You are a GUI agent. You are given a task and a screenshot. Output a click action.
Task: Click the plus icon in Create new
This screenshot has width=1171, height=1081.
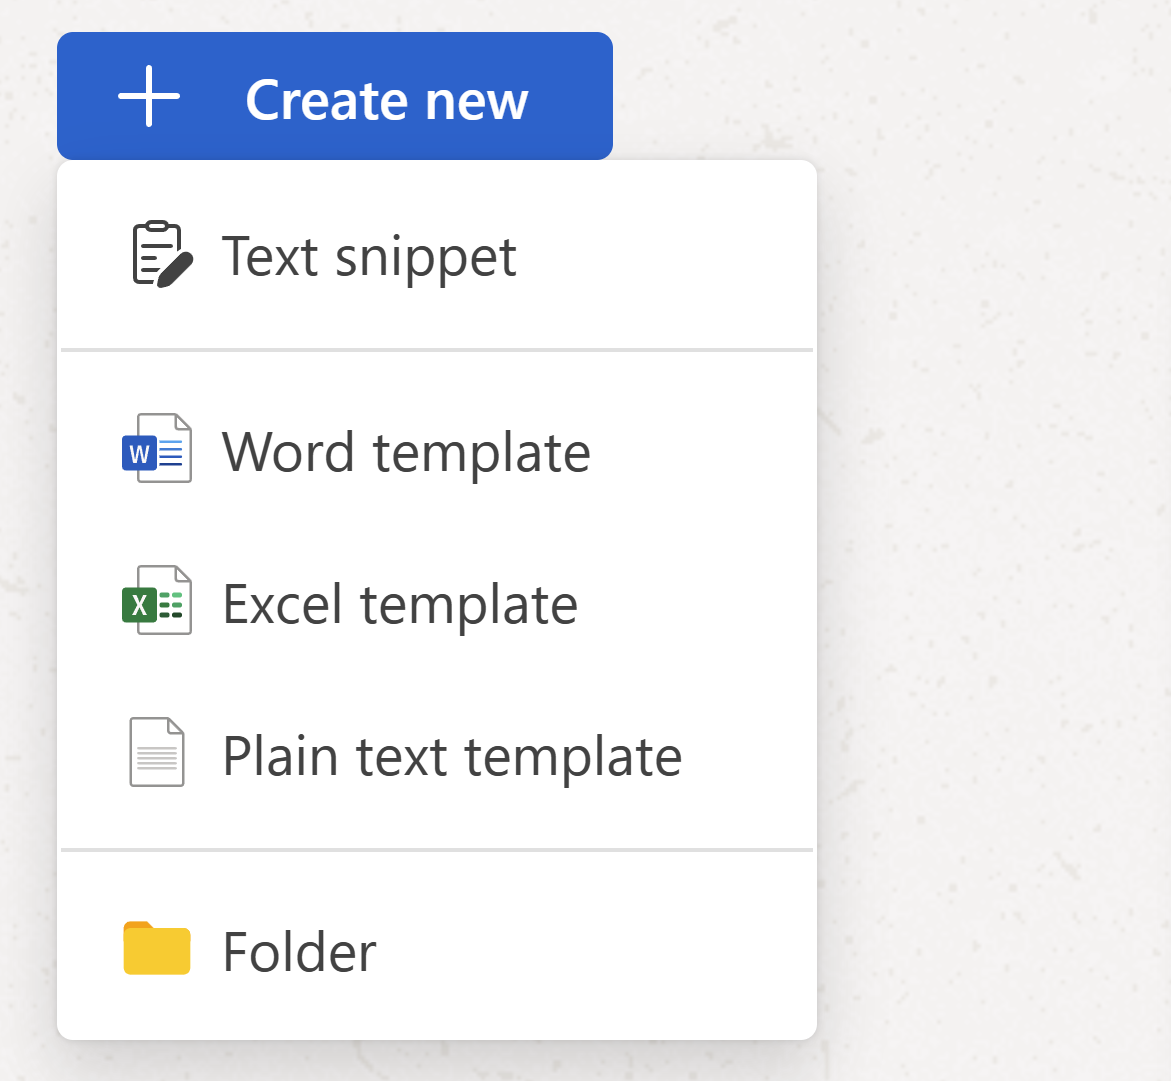pos(149,96)
